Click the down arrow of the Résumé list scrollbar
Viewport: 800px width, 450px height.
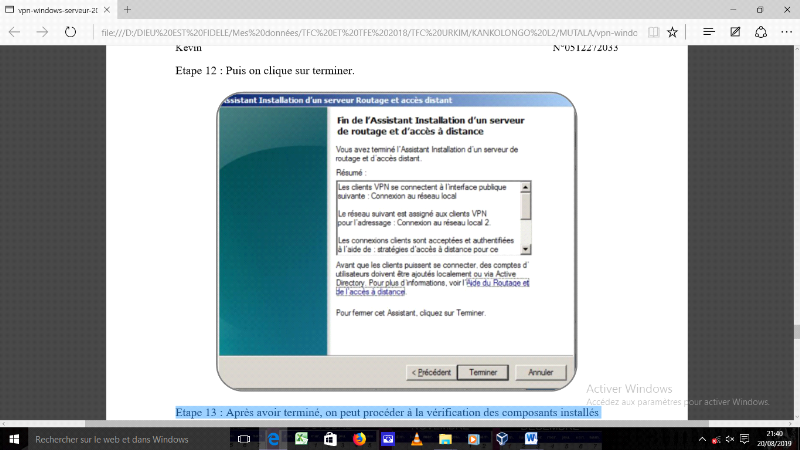click(x=525, y=249)
